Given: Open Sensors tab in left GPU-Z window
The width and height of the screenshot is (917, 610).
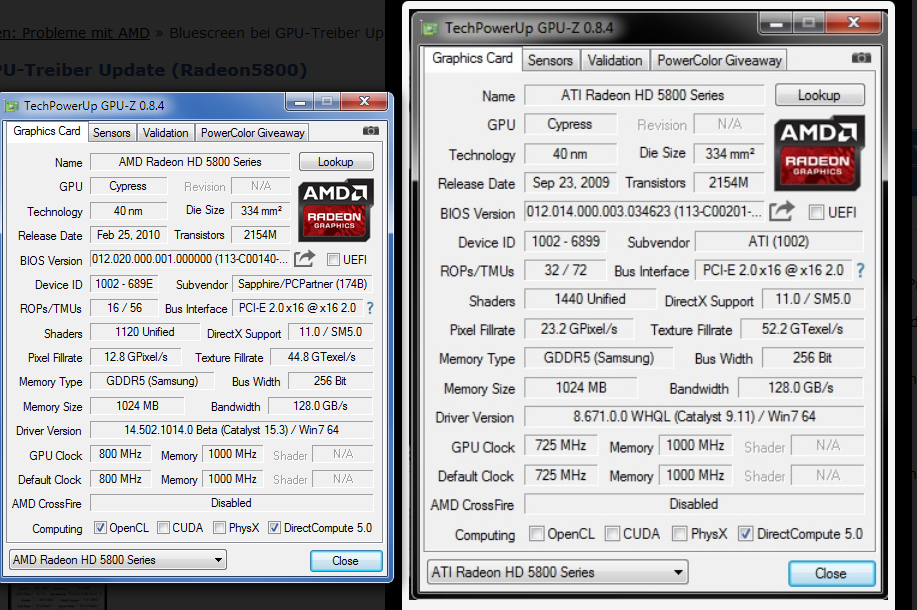Looking at the screenshot, I should point(112,133).
